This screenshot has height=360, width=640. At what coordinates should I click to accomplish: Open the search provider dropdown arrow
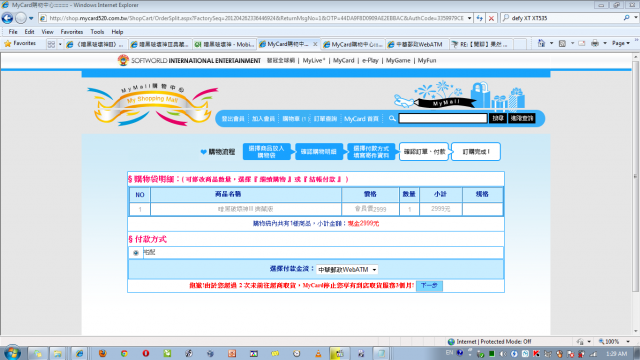coord(636,18)
